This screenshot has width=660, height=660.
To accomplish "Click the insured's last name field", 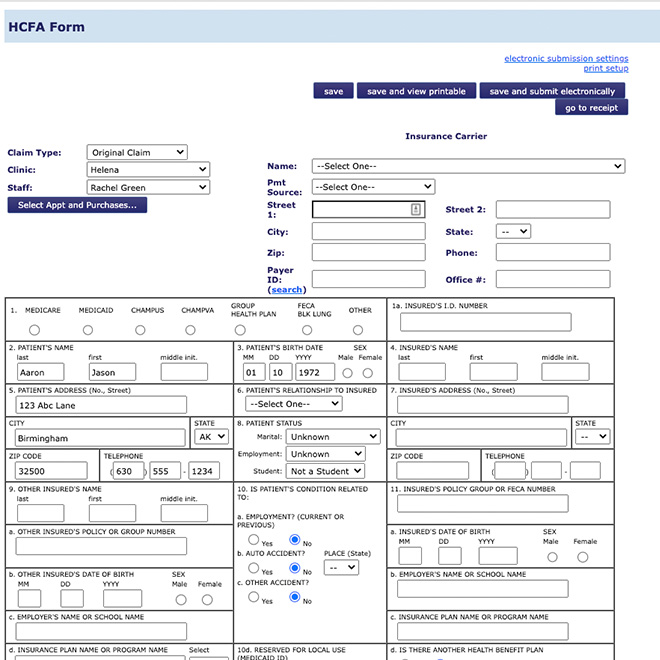I will [422, 372].
